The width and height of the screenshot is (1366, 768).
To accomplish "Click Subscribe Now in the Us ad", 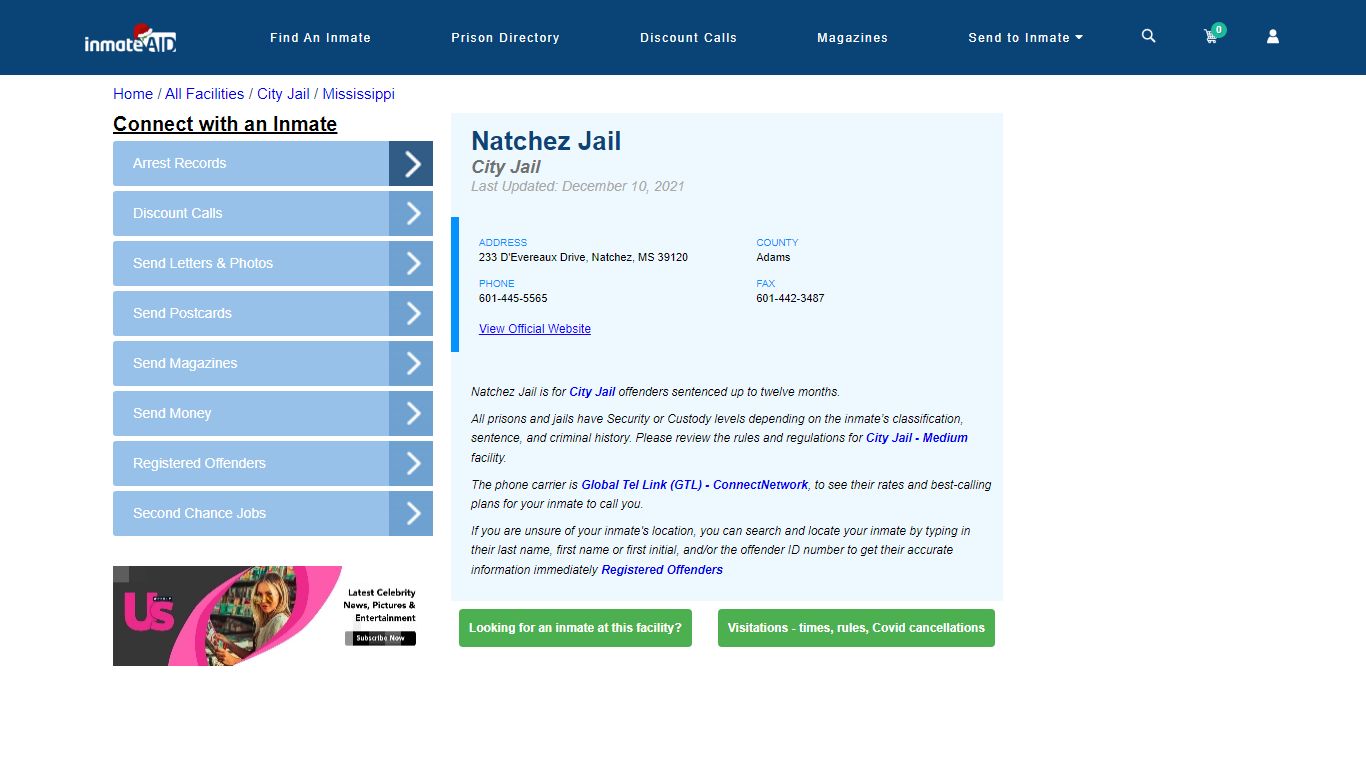I will pyautogui.click(x=381, y=638).
